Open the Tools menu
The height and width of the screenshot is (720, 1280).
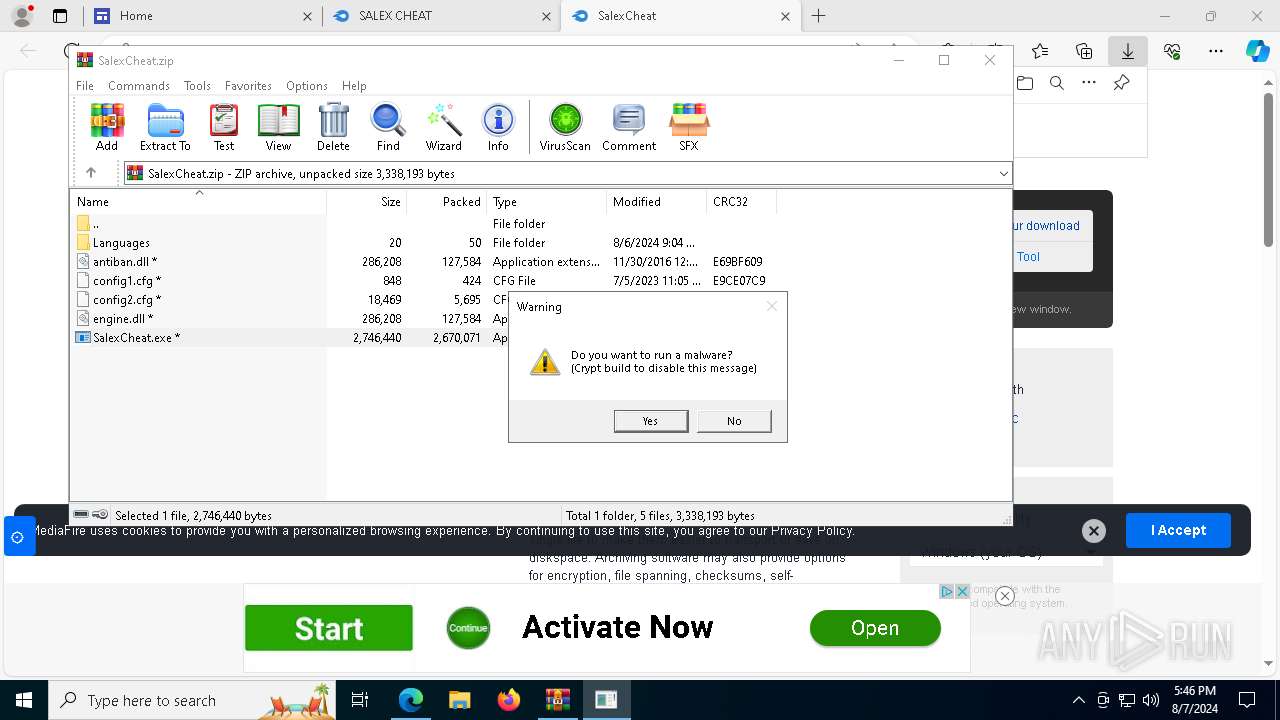click(197, 86)
